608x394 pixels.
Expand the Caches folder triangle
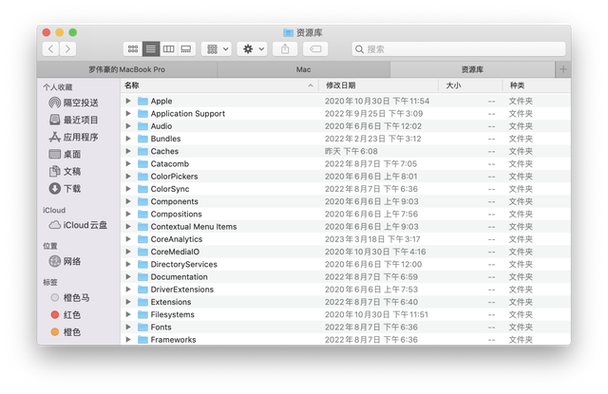[x=128, y=151]
